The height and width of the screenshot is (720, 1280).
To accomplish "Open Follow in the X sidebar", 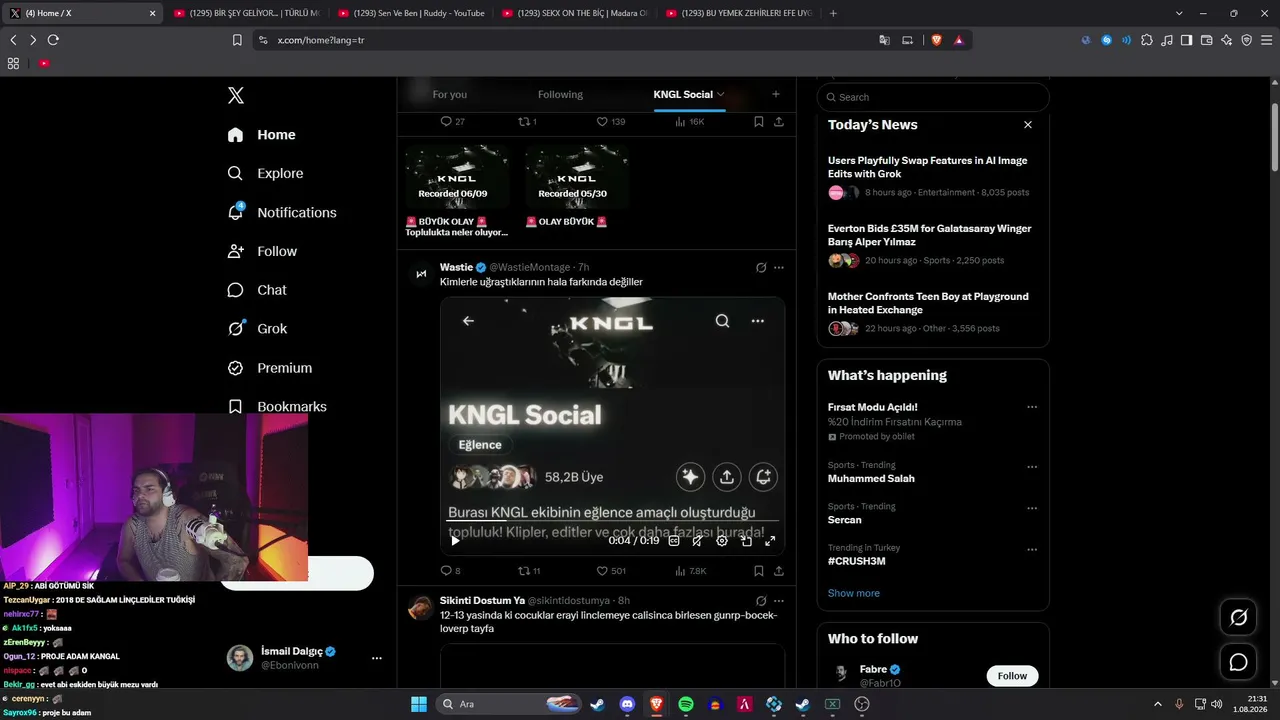I will tap(262, 251).
